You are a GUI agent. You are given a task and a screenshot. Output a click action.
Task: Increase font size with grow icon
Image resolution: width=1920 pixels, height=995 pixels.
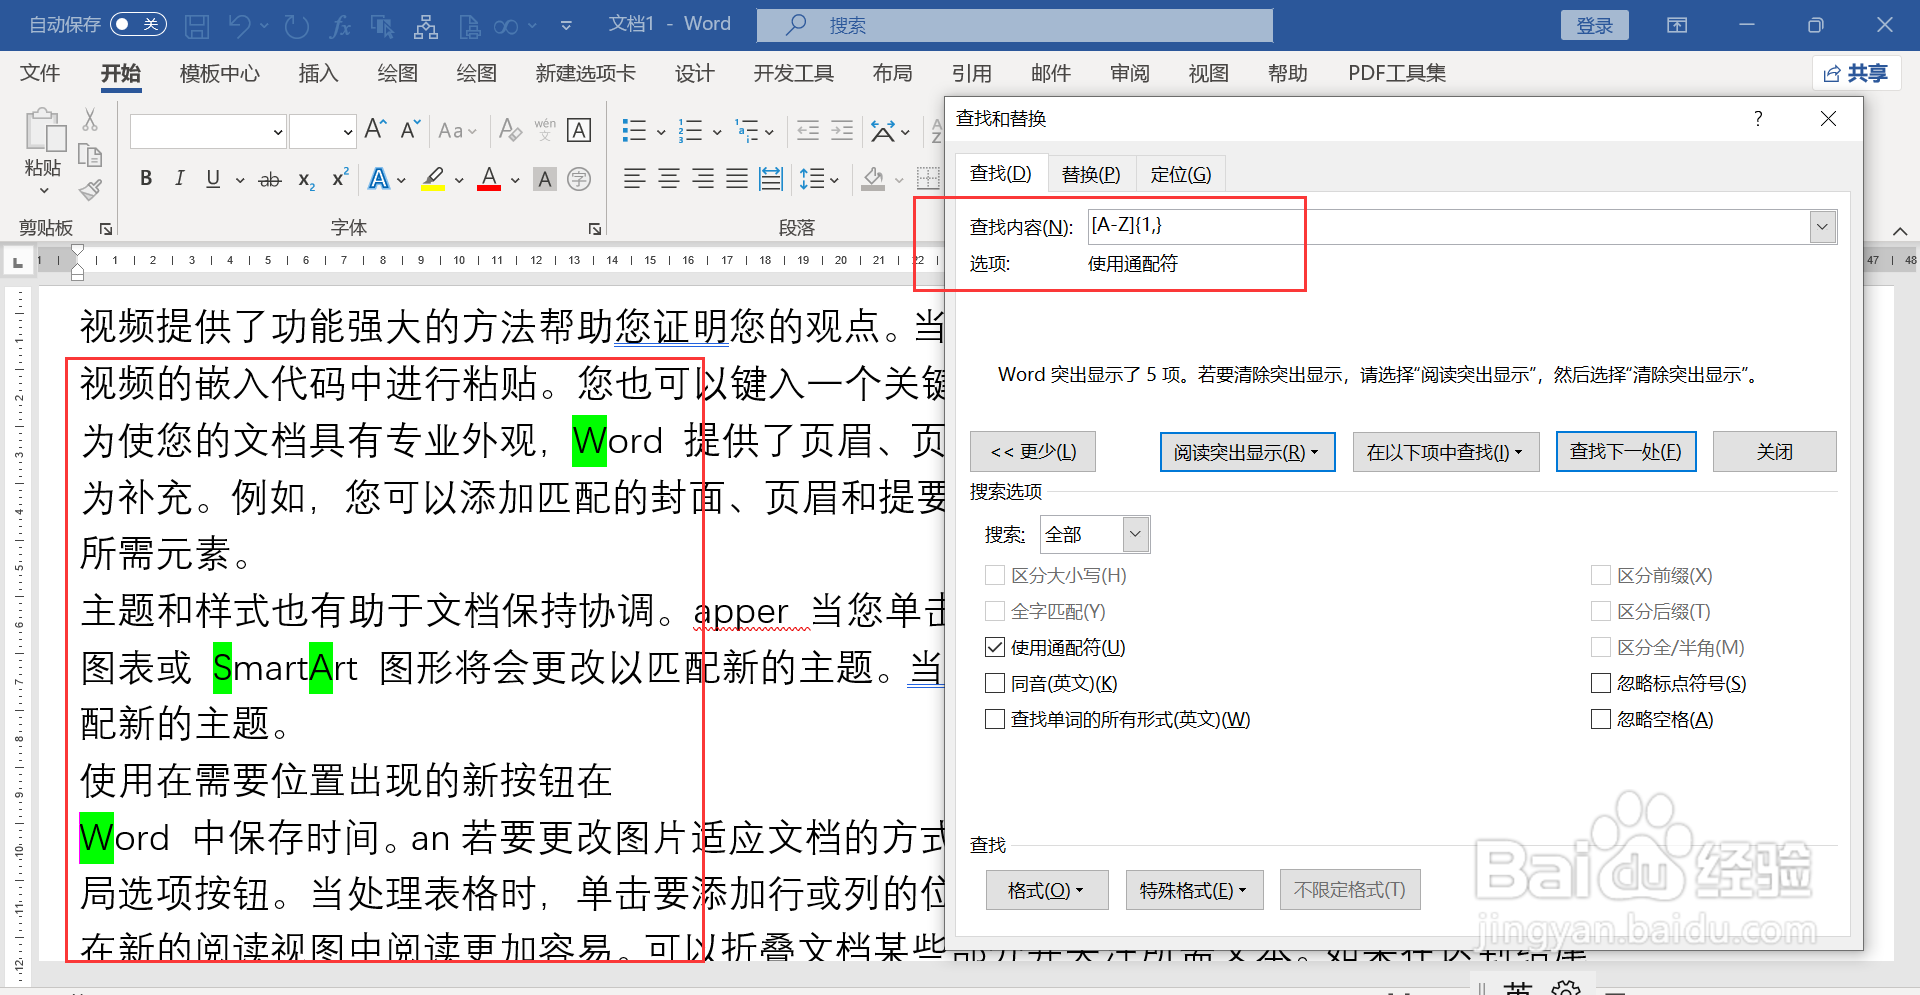376,129
